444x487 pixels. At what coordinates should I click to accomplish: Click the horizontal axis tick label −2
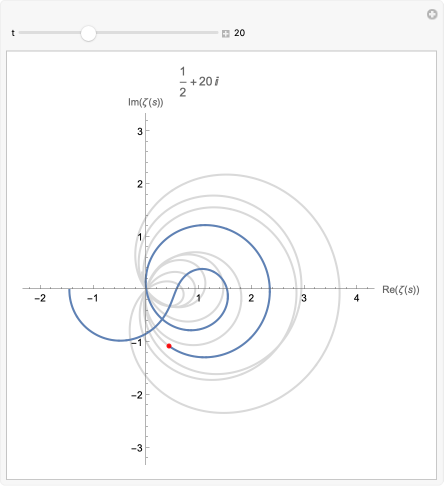(40, 298)
